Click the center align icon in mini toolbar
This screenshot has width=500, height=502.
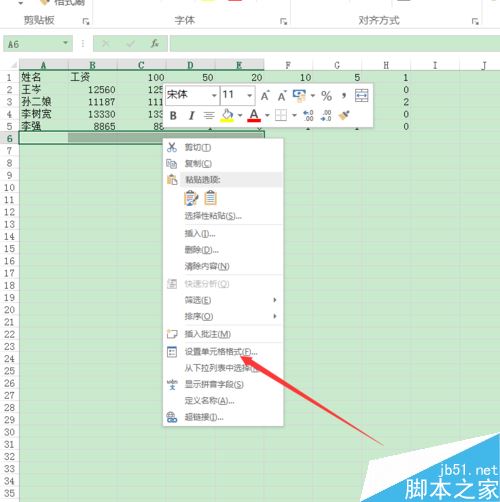[209, 116]
